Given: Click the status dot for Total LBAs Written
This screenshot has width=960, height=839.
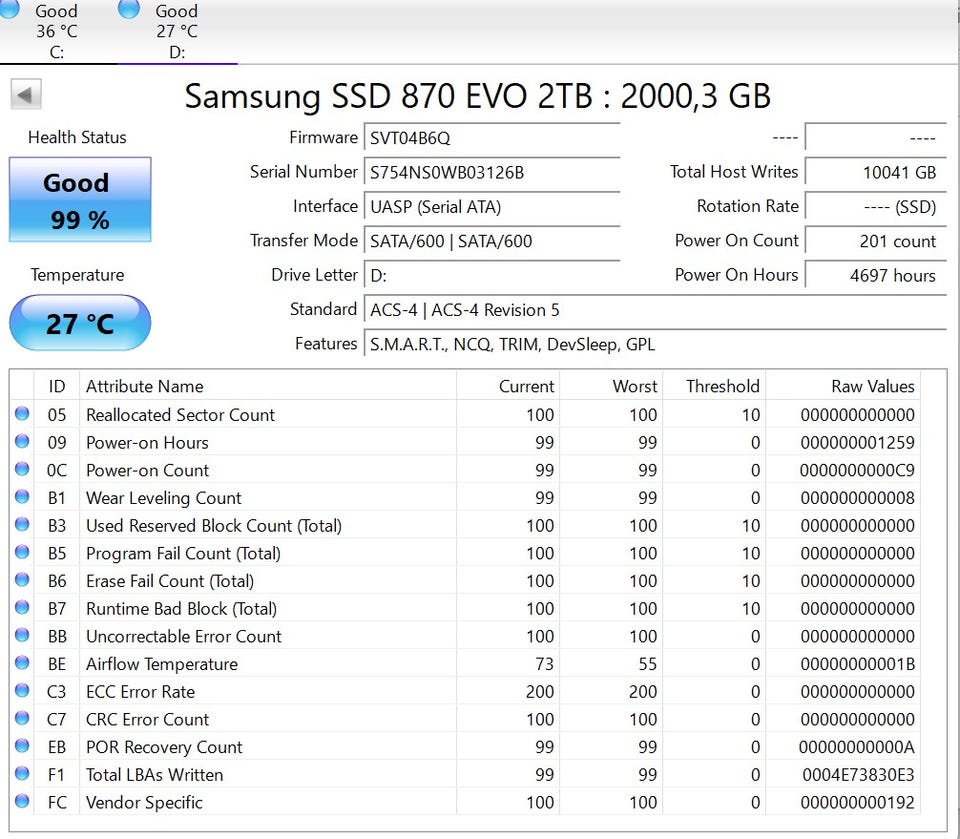Looking at the screenshot, I should [x=22, y=773].
